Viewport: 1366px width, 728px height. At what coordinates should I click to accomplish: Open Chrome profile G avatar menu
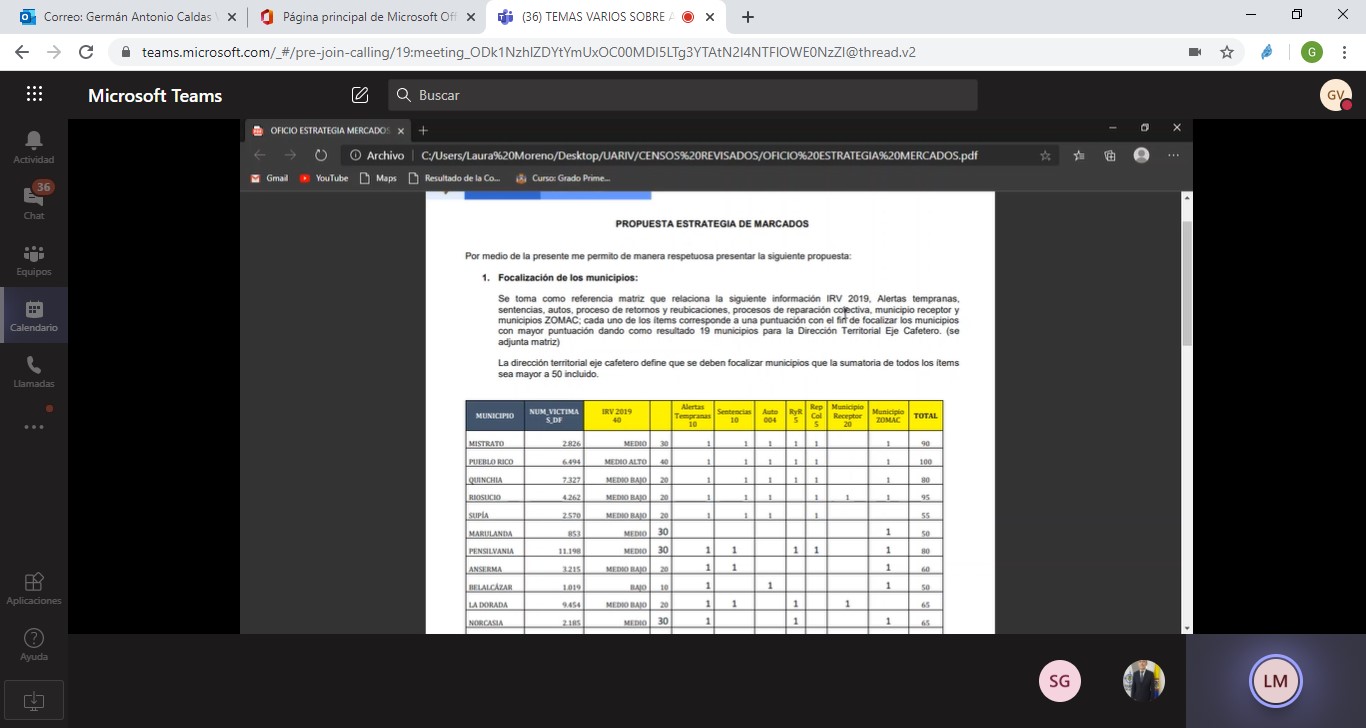click(1311, 52)
